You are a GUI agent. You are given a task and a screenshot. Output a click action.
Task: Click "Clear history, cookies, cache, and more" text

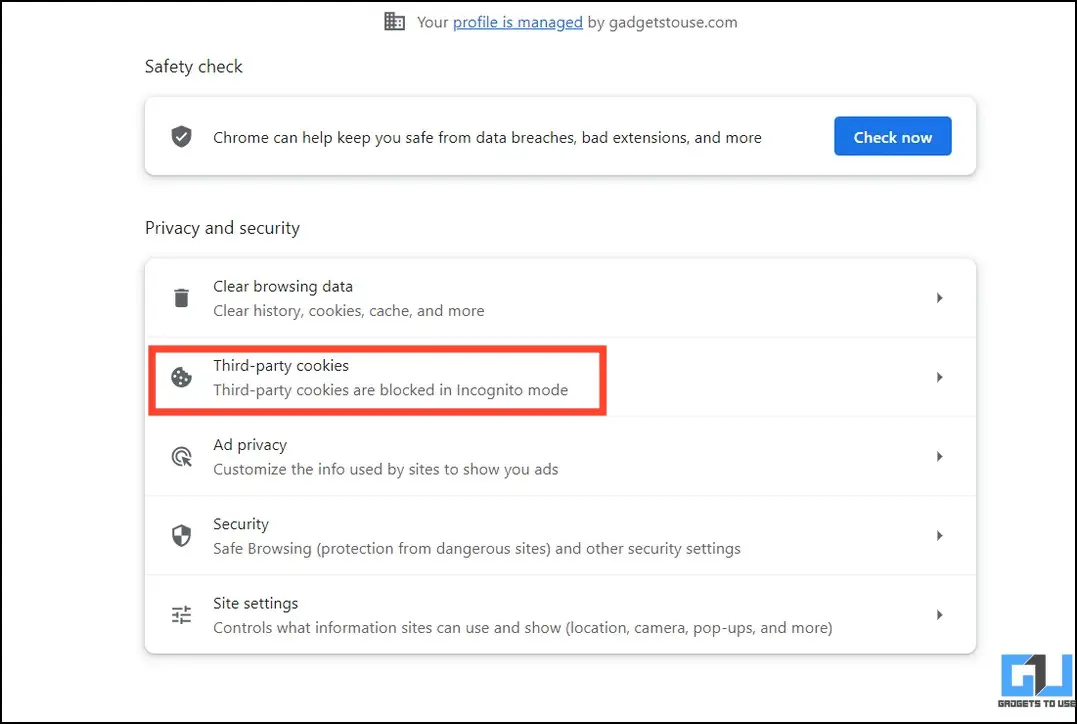348,311
